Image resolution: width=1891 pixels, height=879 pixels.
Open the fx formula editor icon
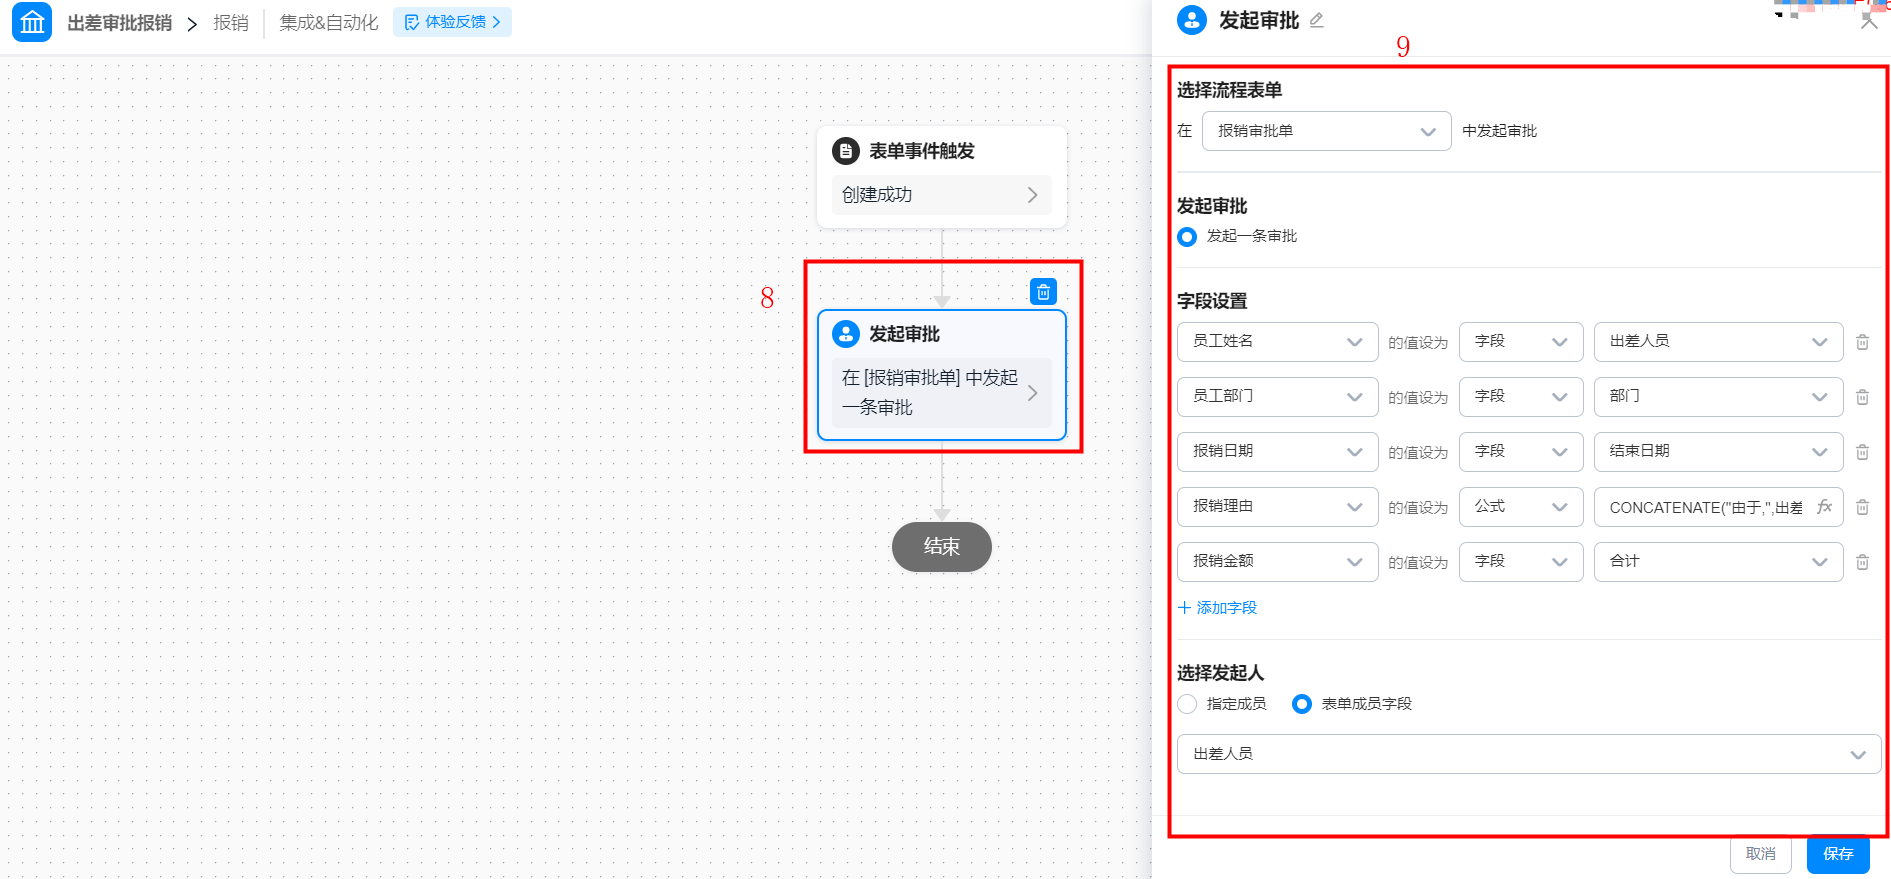click(1824, 507)
